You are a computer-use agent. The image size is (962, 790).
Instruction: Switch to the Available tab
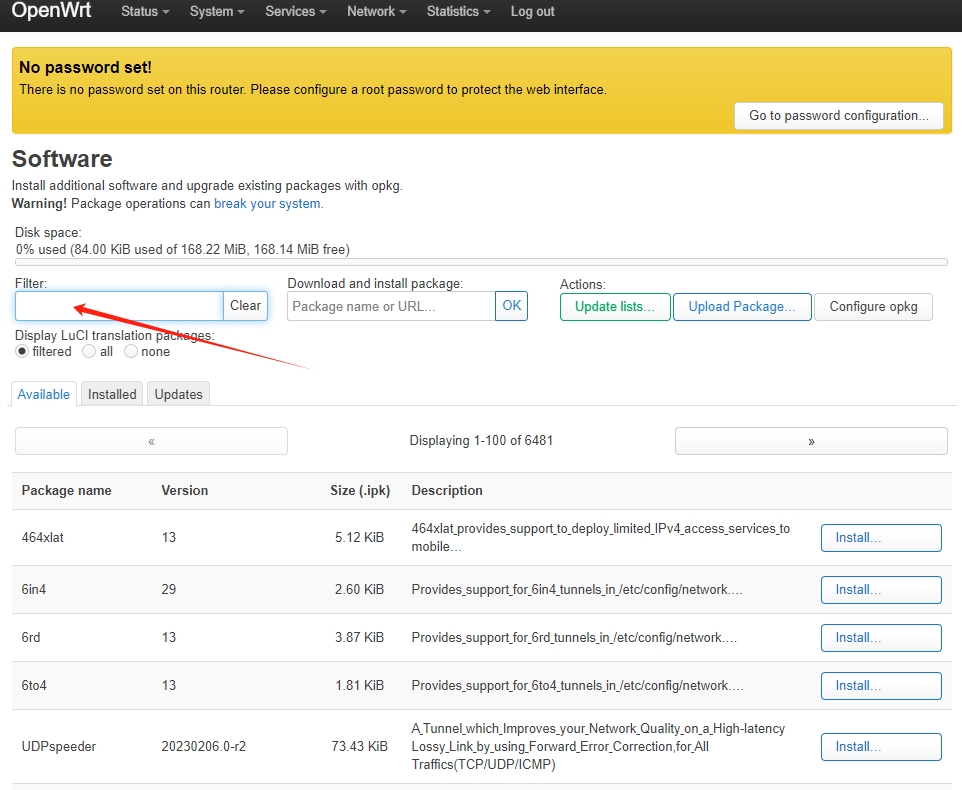[x=44, y=394]
